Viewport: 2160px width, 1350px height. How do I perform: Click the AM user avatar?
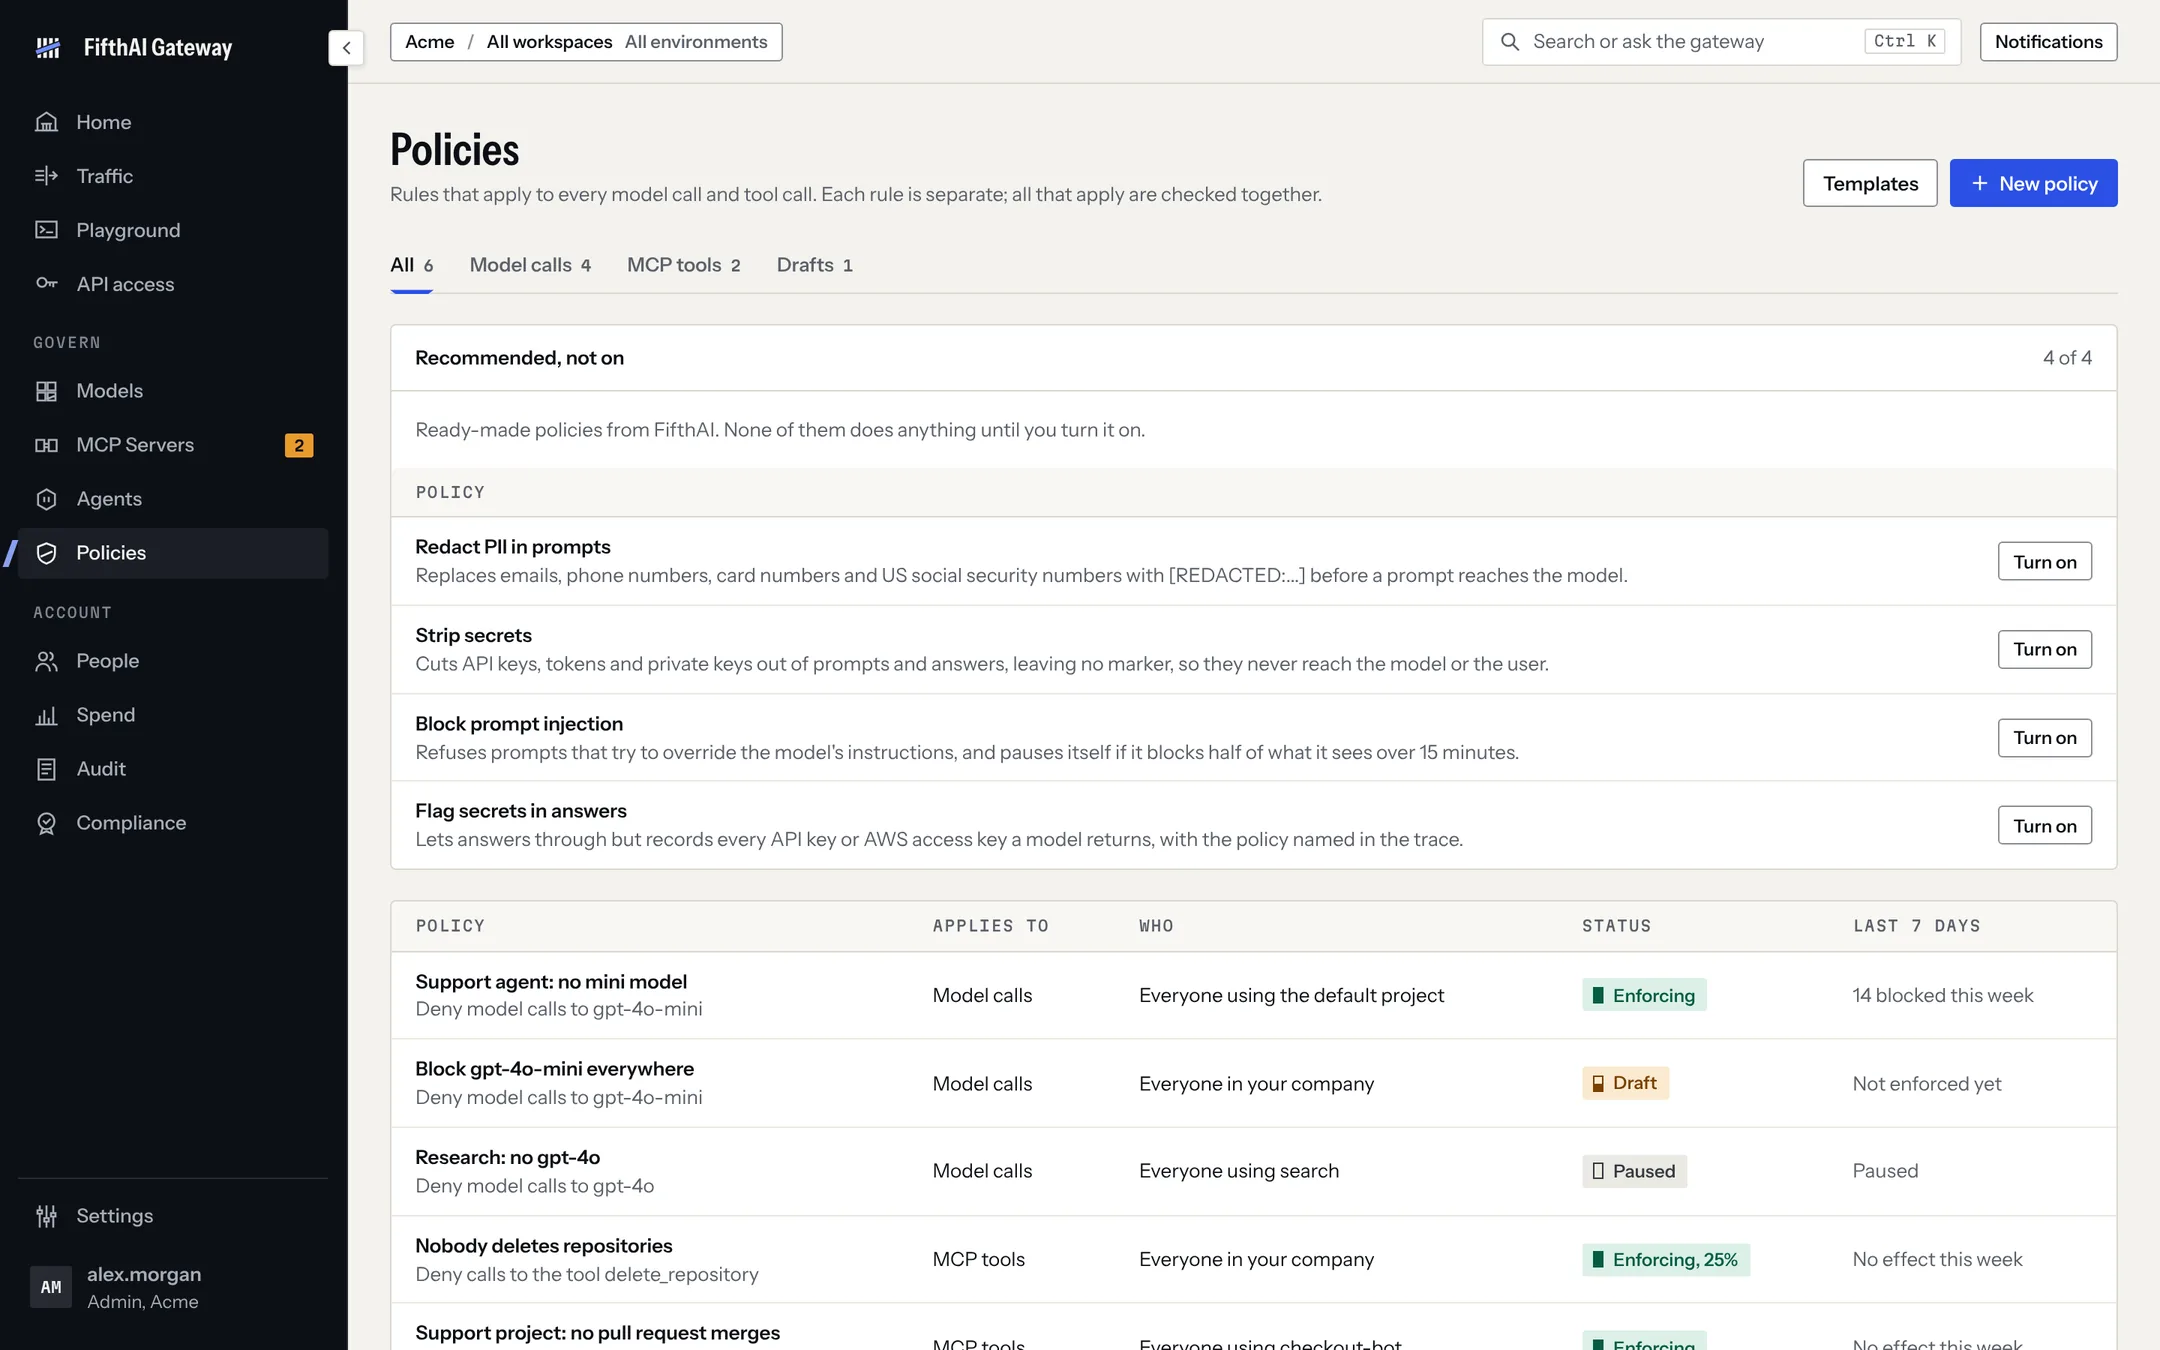click(x=51, y=1287)
